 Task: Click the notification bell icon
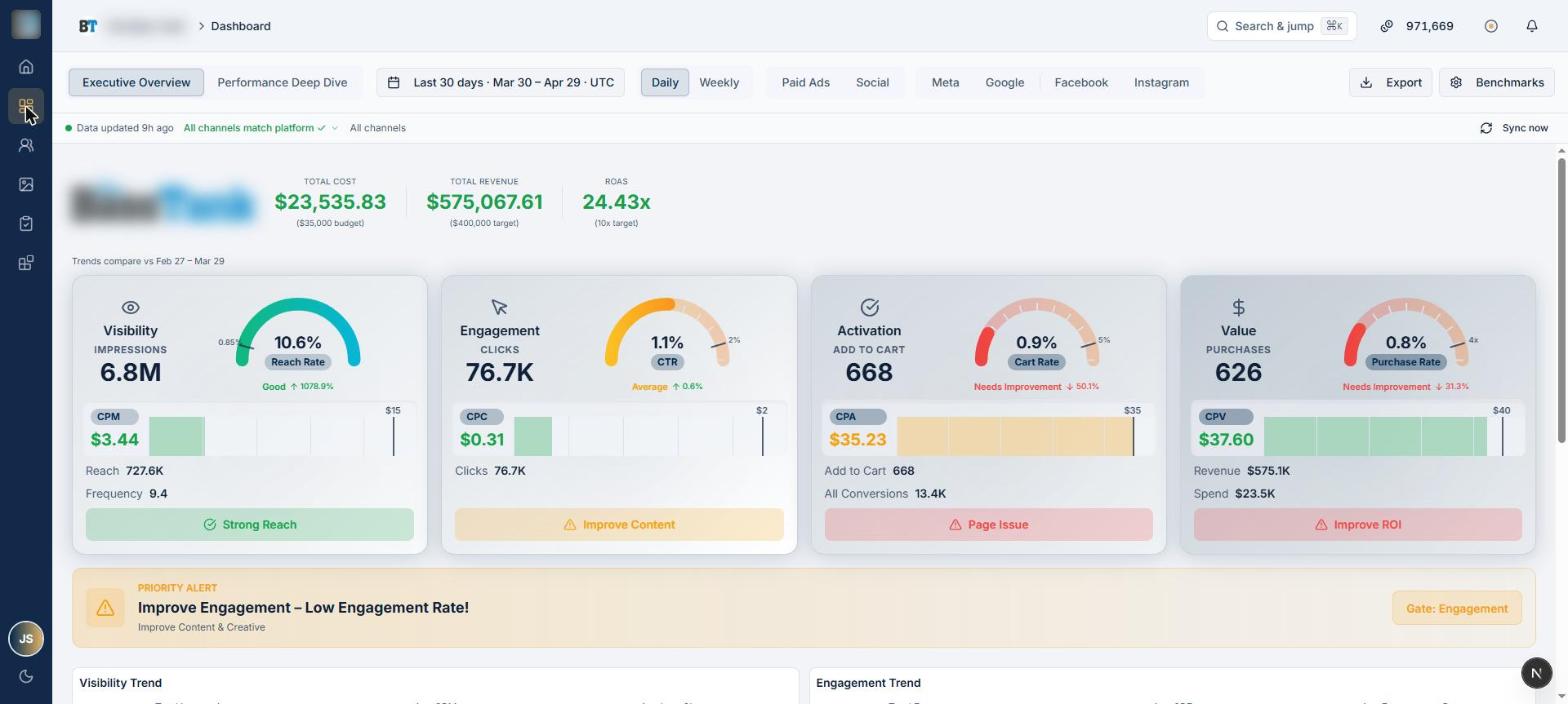click(1531, 26)
